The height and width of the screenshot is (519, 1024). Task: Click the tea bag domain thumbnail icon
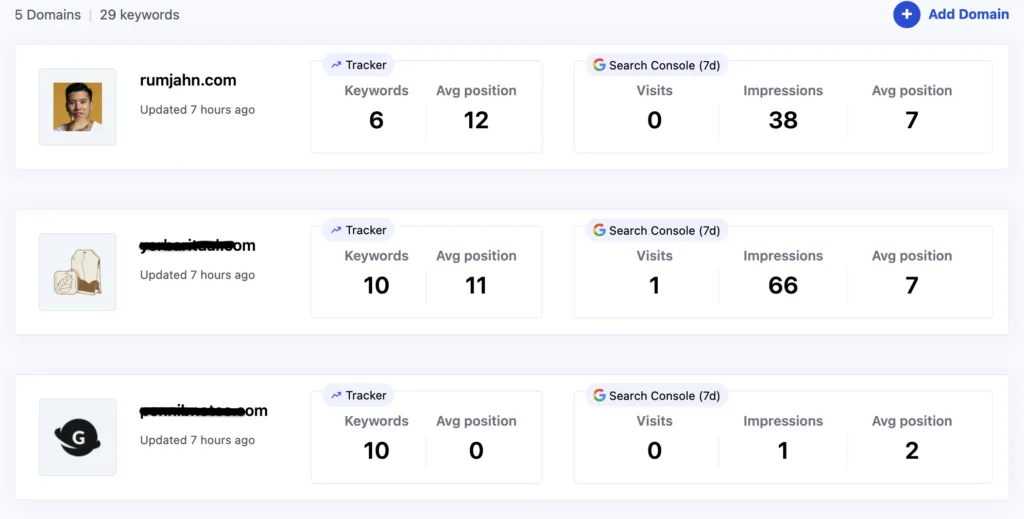pyautogui.click(x=78, y=272)
